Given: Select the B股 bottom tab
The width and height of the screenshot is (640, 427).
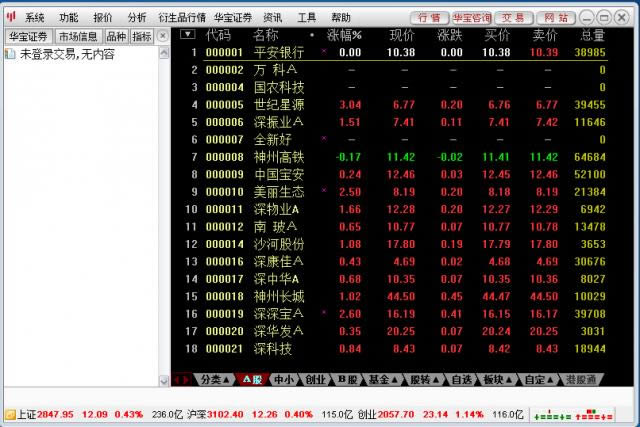Looking at the screenshot, I should 347,380.
